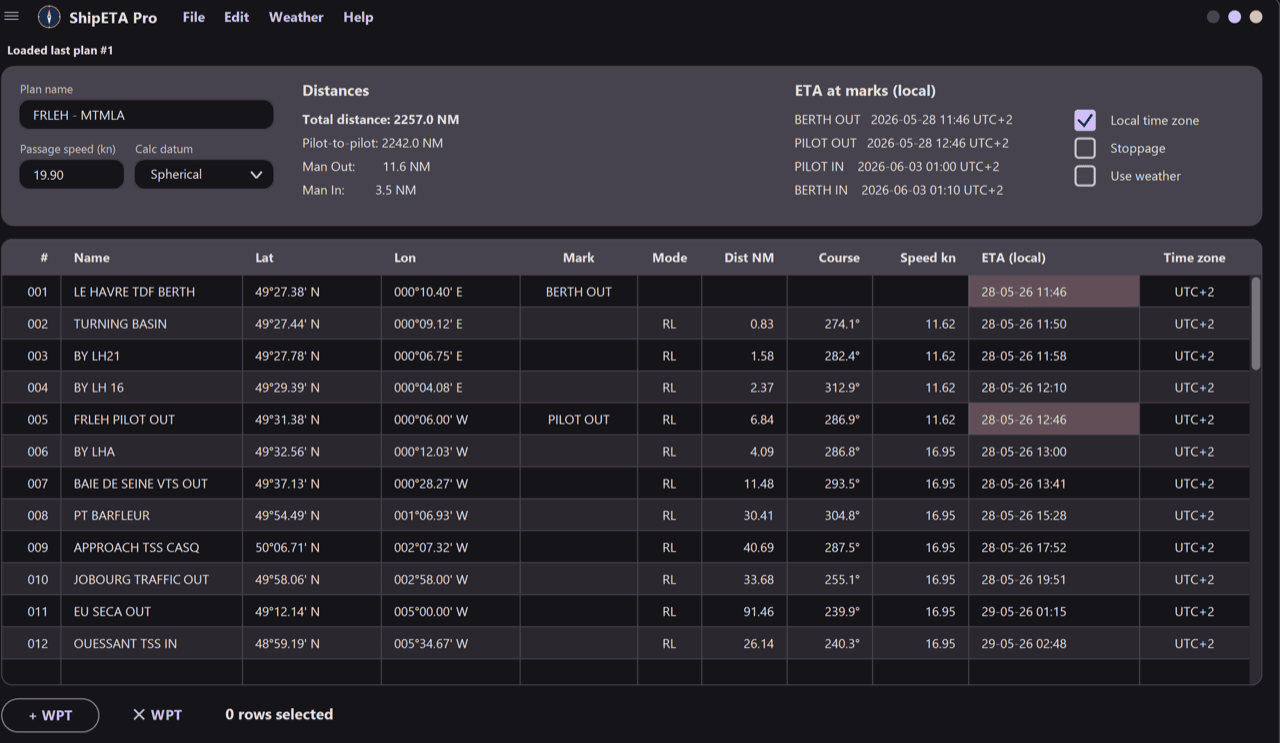Enable the Use weather checkbox

[1085, 176]
